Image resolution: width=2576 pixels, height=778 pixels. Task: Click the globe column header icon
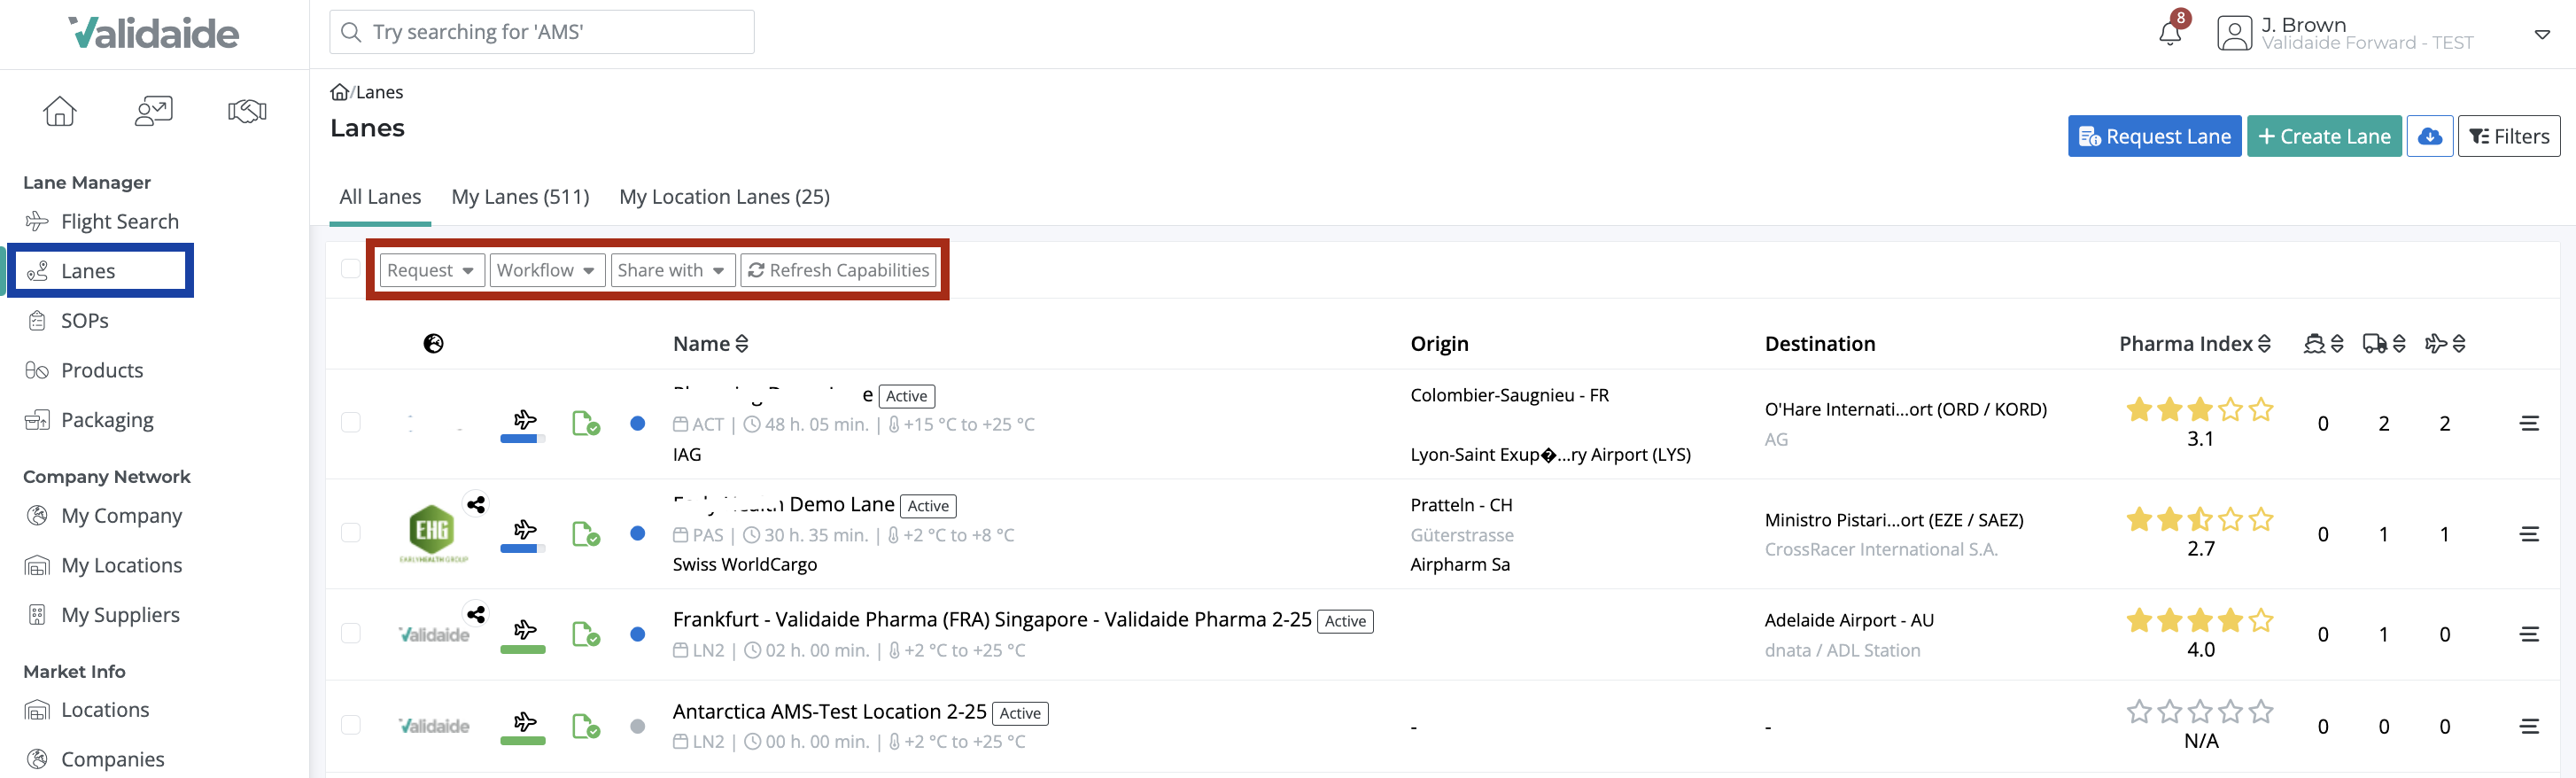433,344
